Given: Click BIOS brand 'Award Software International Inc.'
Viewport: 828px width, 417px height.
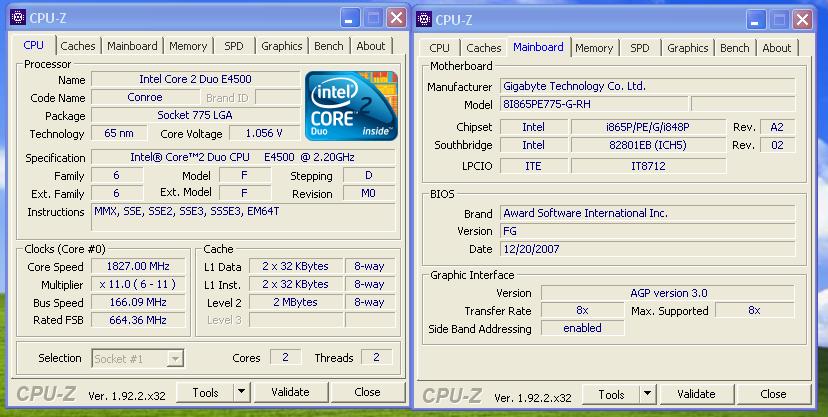Looking at the screenshot, I should pos(647,213).
